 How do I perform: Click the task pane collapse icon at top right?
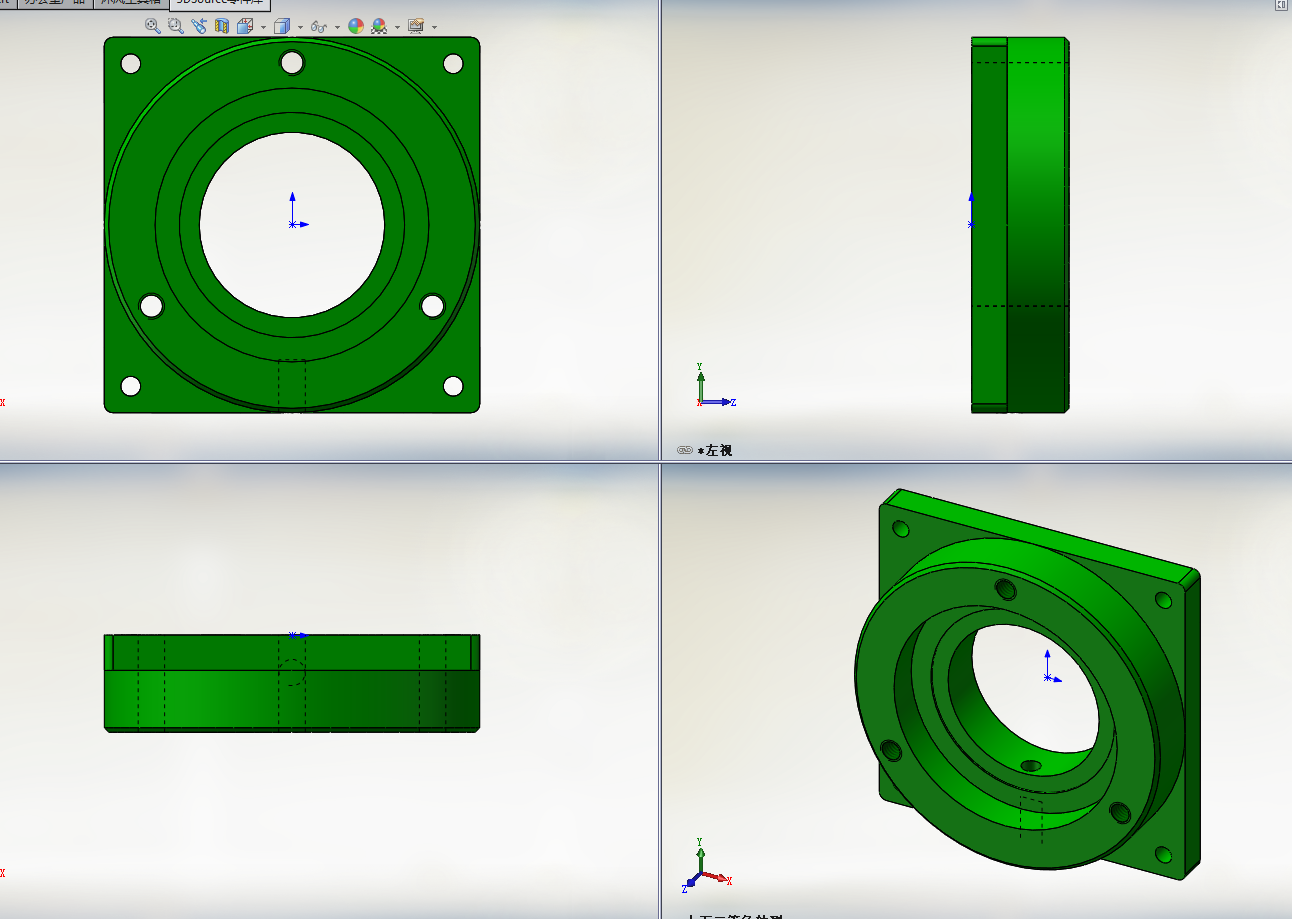pos(1281,5)
